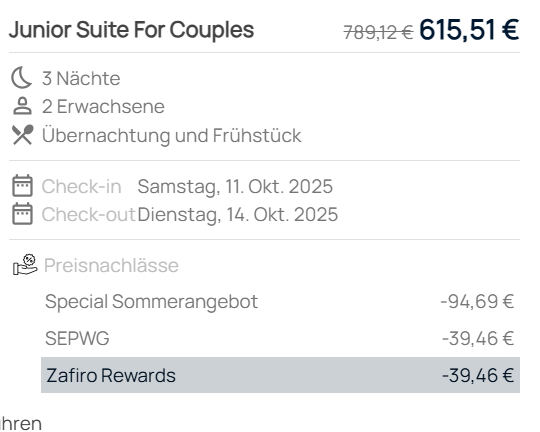The width and height of the screenshot is (540, 432).
Task: Click the calendar icon beside Check-in
Action: (23, 186)
